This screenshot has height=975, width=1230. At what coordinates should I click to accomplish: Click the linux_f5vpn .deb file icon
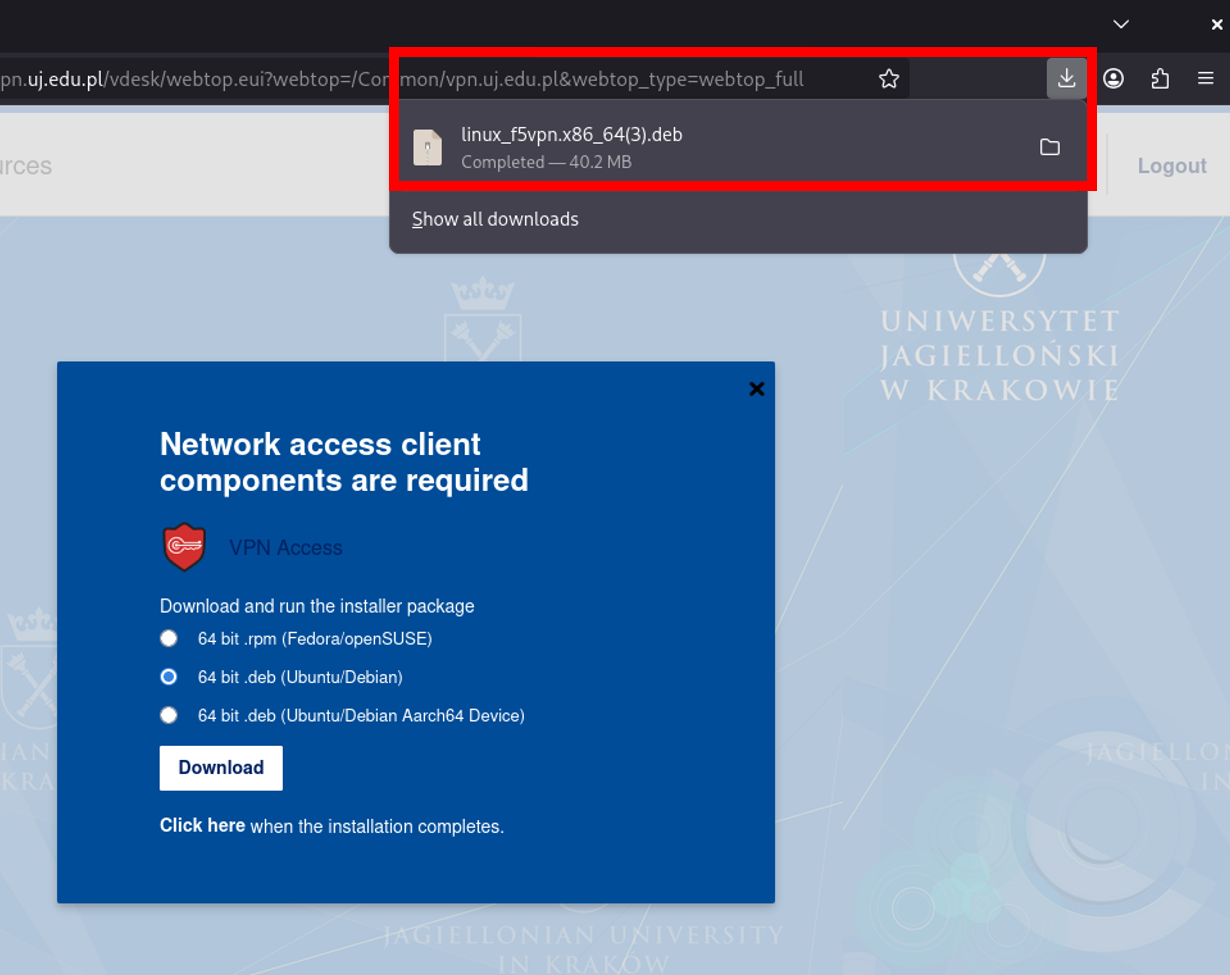click(x=428, y=147)
